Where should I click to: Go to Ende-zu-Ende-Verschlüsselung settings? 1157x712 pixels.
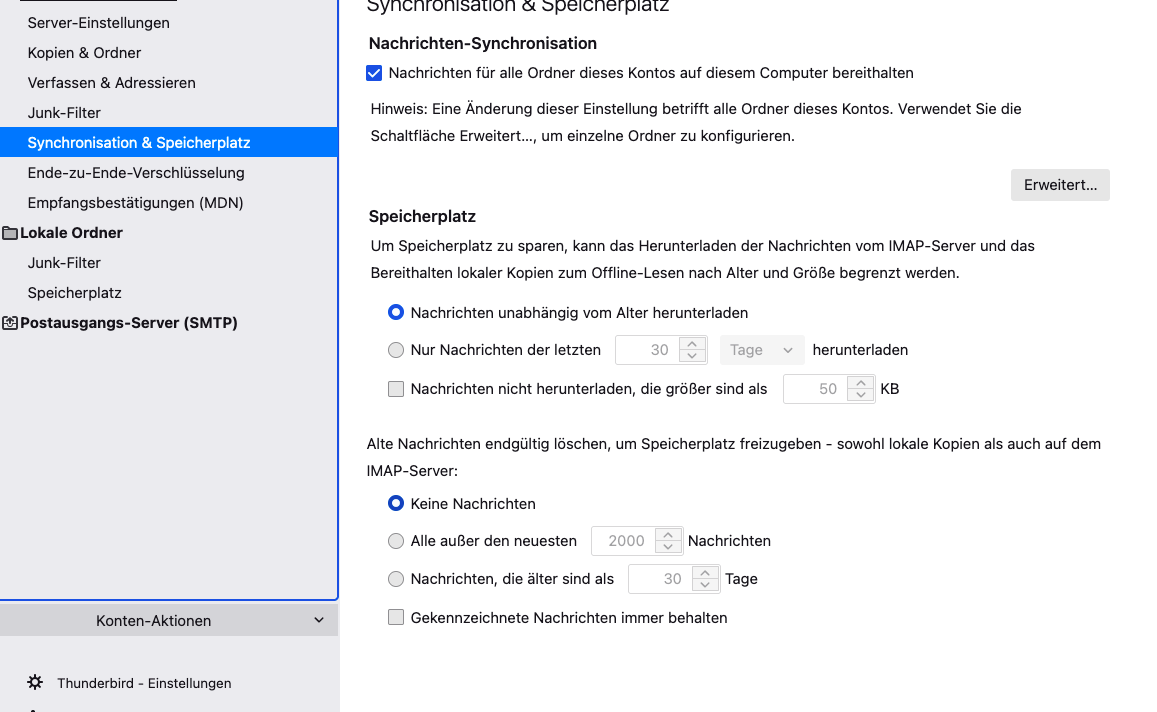coord(136,173)
